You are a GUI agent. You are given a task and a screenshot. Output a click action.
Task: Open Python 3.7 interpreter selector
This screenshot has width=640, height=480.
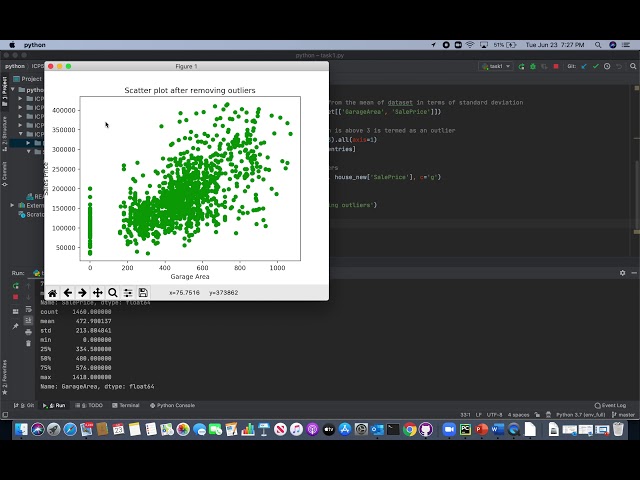[x=580, y=415]
